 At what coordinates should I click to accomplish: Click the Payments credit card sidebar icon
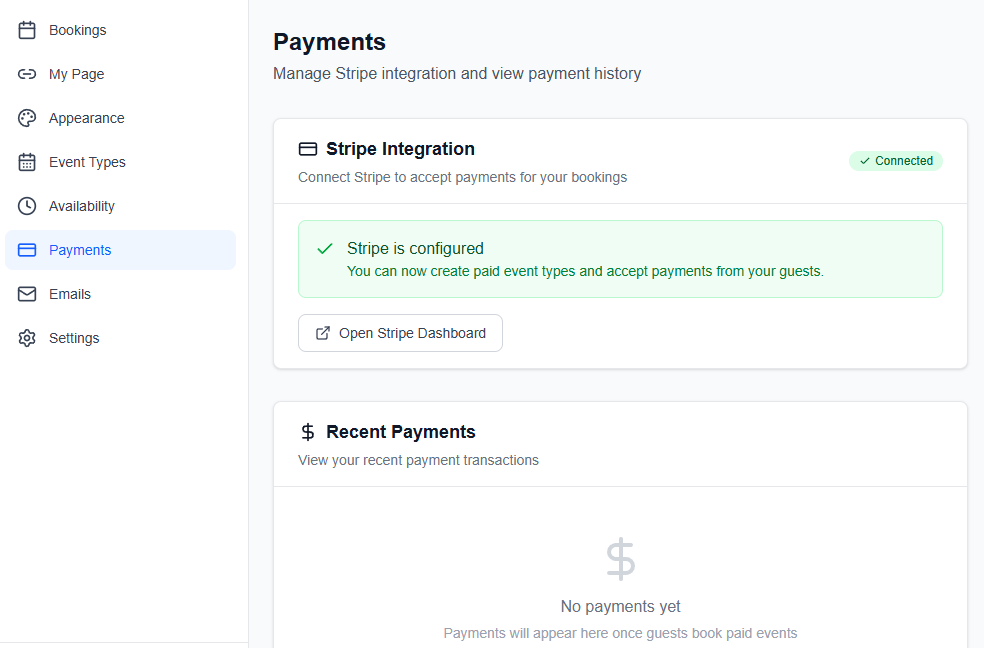[28, 250]
